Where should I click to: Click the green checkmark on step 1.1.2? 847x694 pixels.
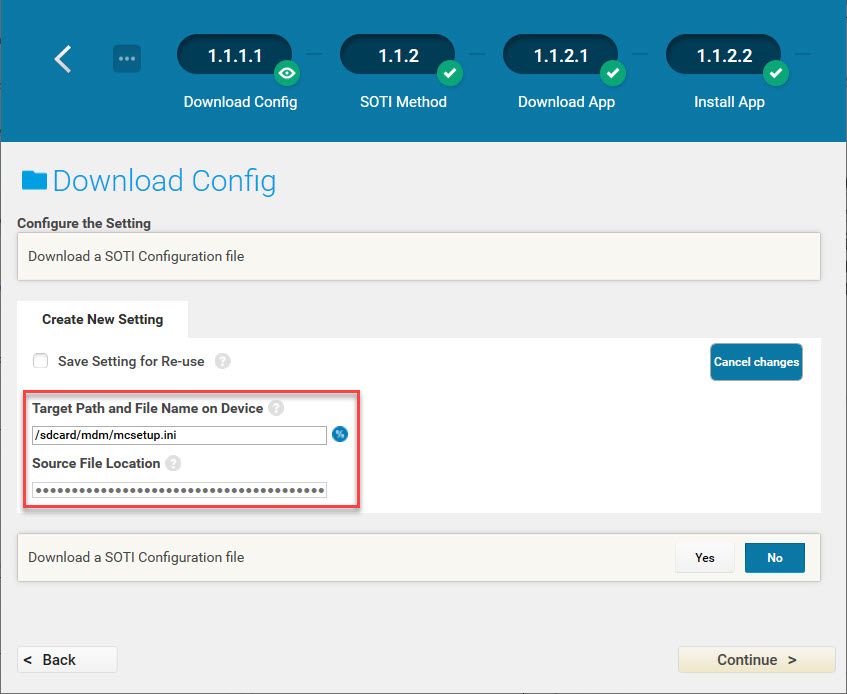[x=450, y=73]
